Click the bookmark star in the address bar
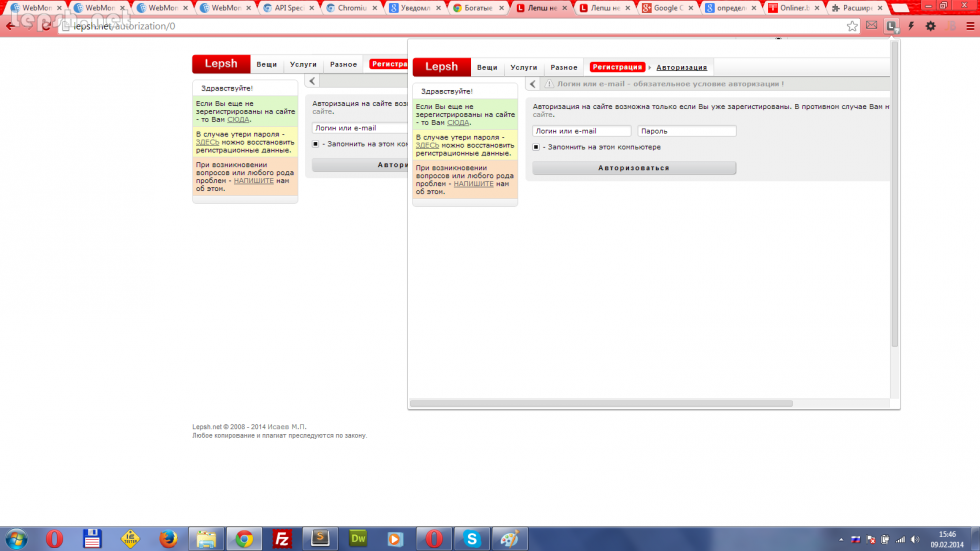Image resolution: width=980 pixels, height=551 pixels. point(852,26)
